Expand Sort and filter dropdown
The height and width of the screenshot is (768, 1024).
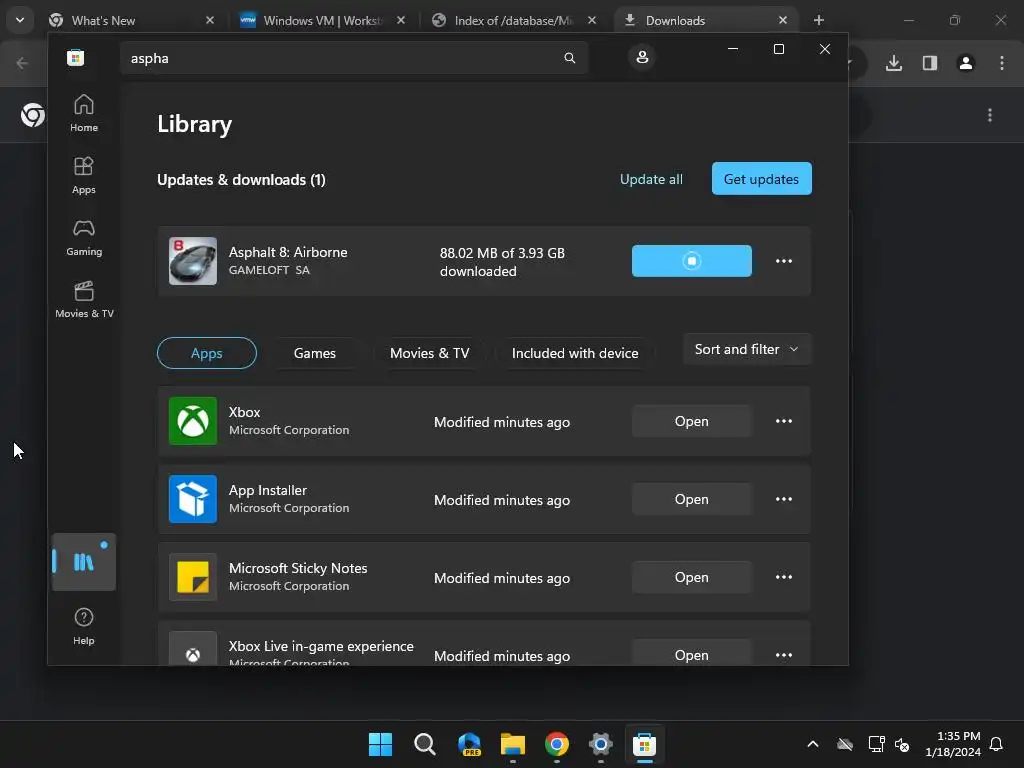(x=747, y=349)
